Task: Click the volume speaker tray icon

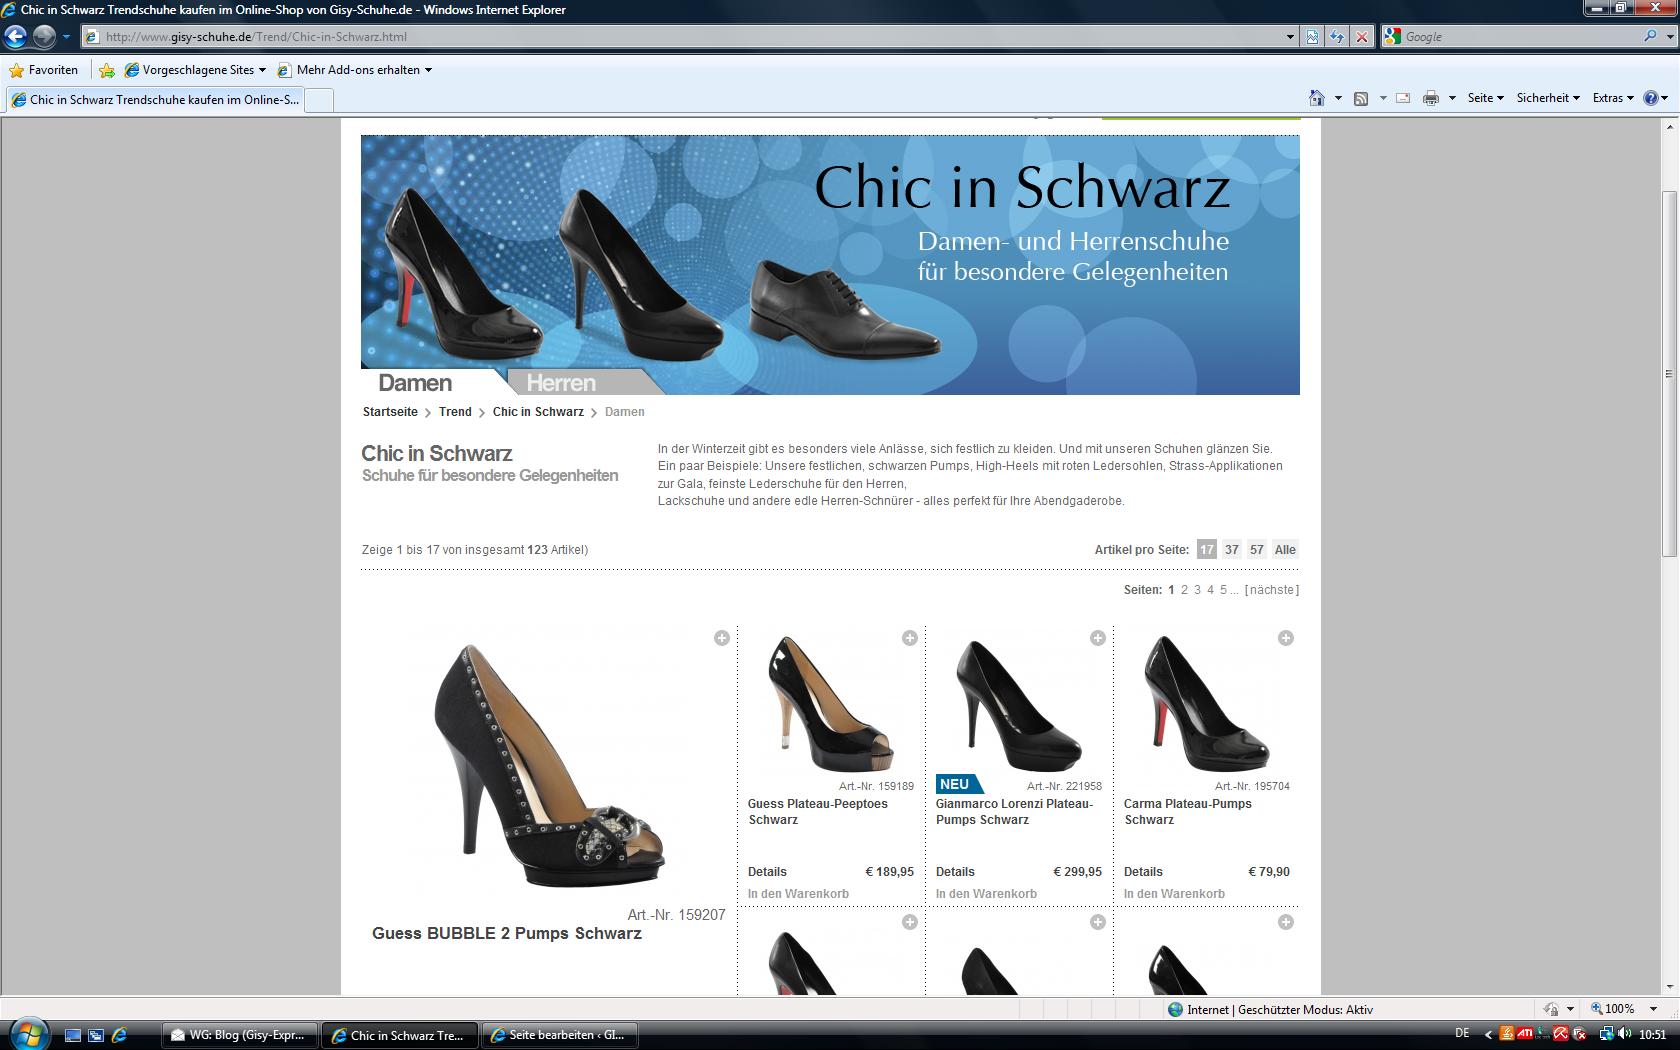Action: [x=1626, y=1034]
